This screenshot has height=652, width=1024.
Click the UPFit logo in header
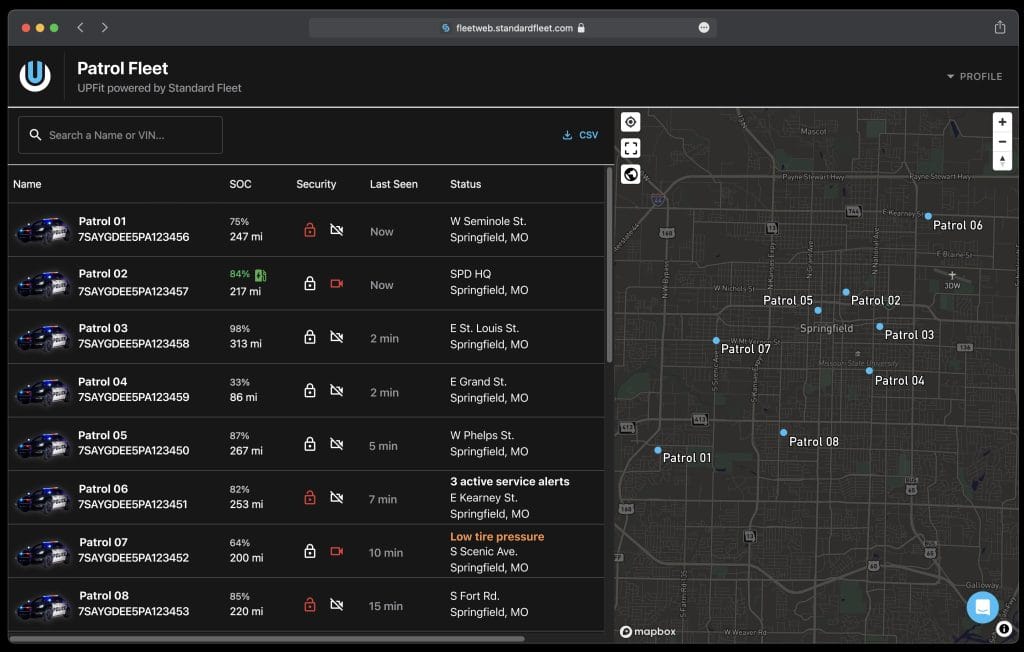click(x=35, y=76)
